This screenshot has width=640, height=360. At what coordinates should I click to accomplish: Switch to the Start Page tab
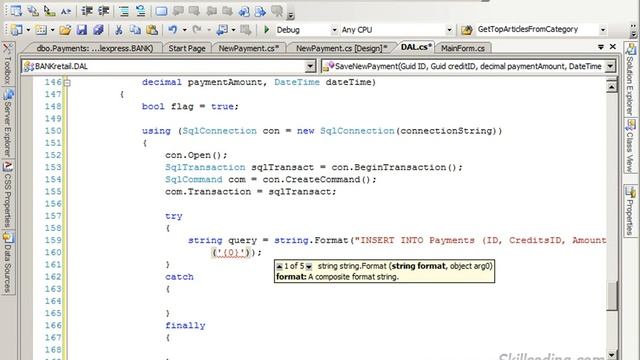click(187, 48)
